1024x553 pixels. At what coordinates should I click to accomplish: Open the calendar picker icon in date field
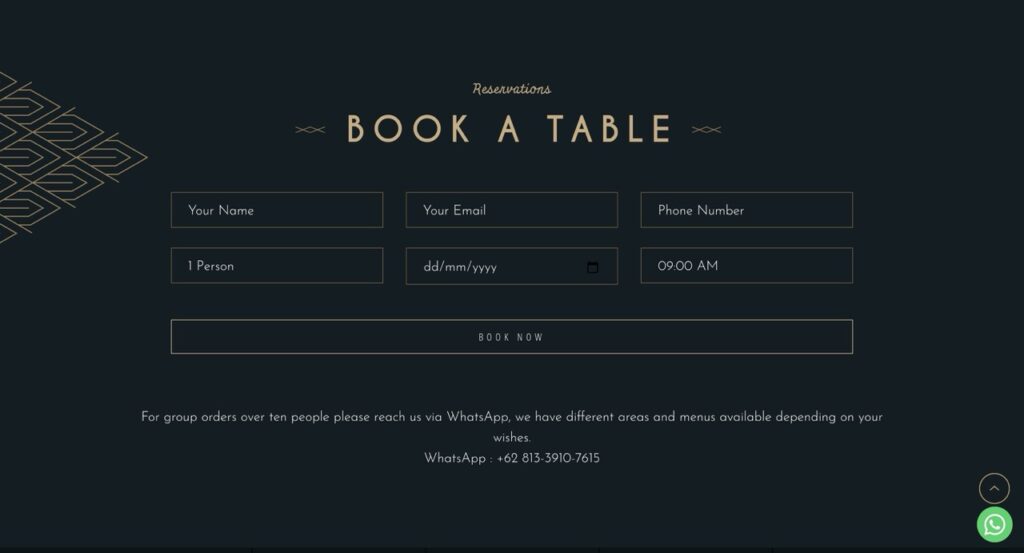[x=592, y=267]
